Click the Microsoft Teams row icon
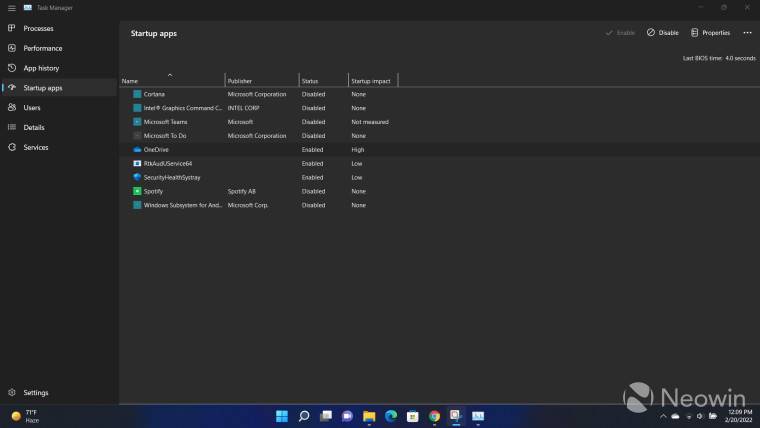The width and height of the screenshot is (760, 428). pos(137,122)
